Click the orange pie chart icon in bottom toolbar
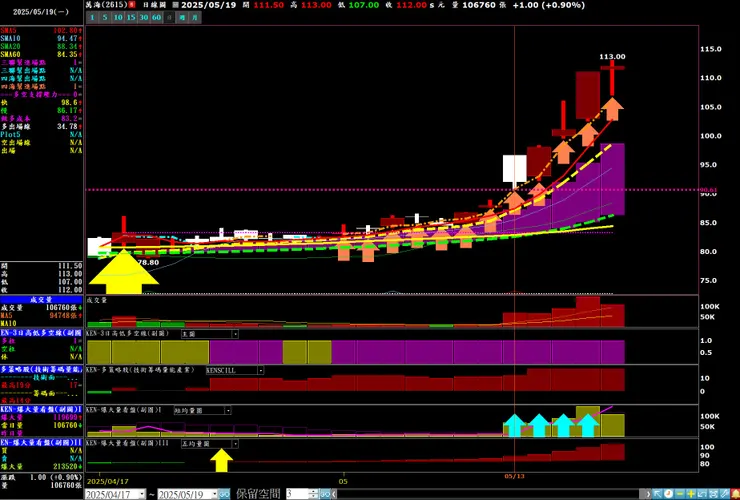Image resolution: width=740 pixels, height=500 pixels. (668, 494)
